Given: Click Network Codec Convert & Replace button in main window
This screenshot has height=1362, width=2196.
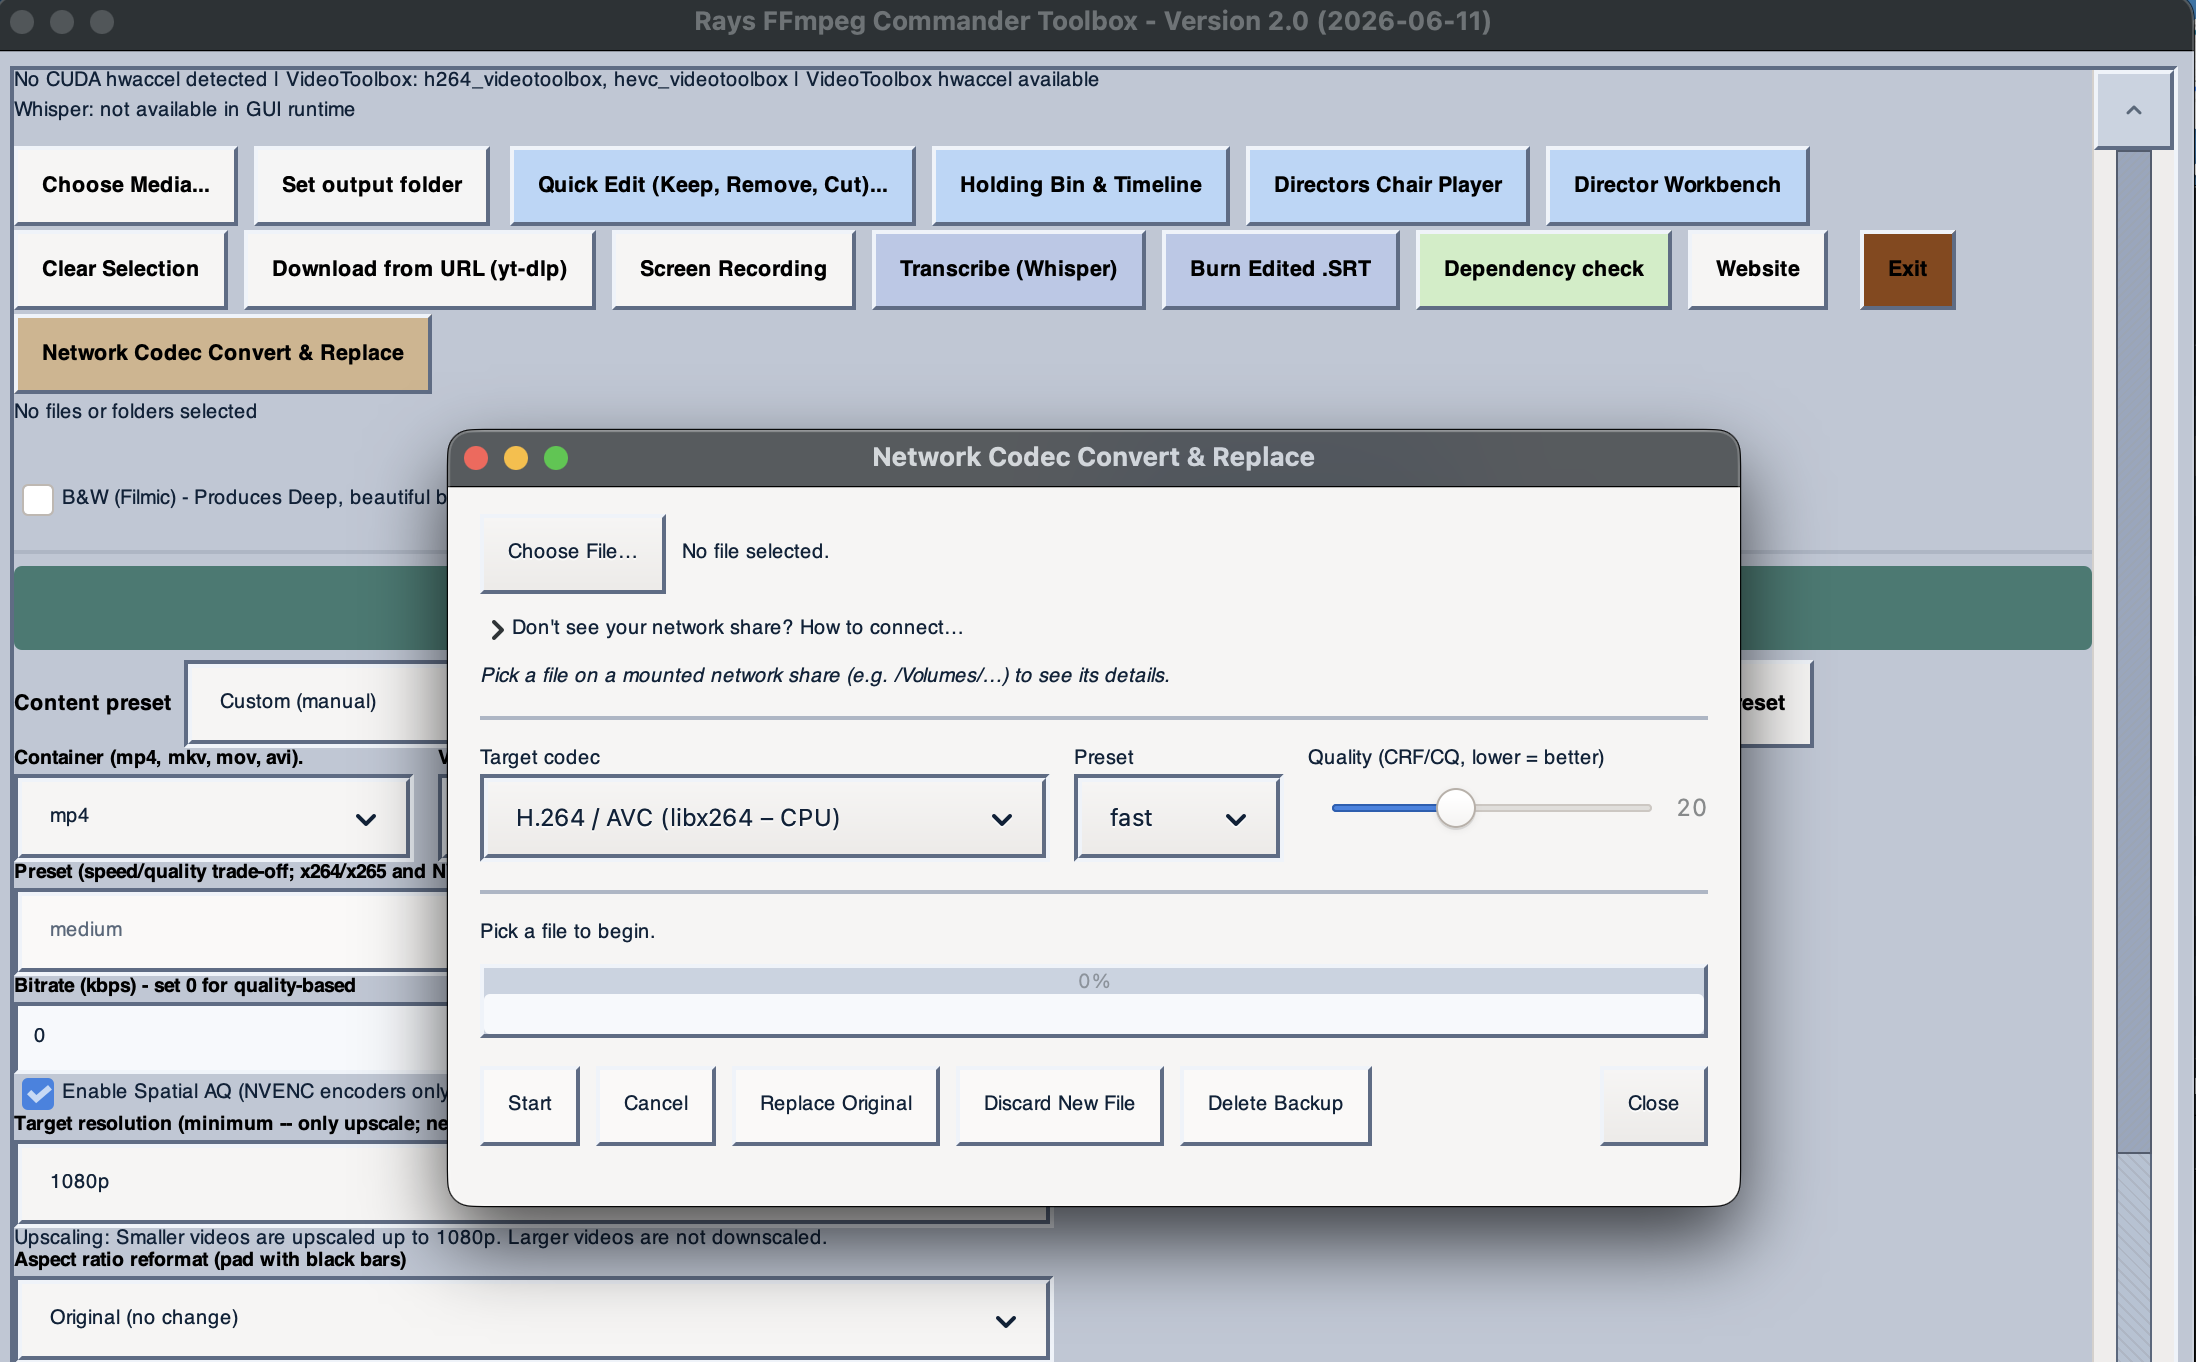Looking at the screenshot, I should coord(223,353).
